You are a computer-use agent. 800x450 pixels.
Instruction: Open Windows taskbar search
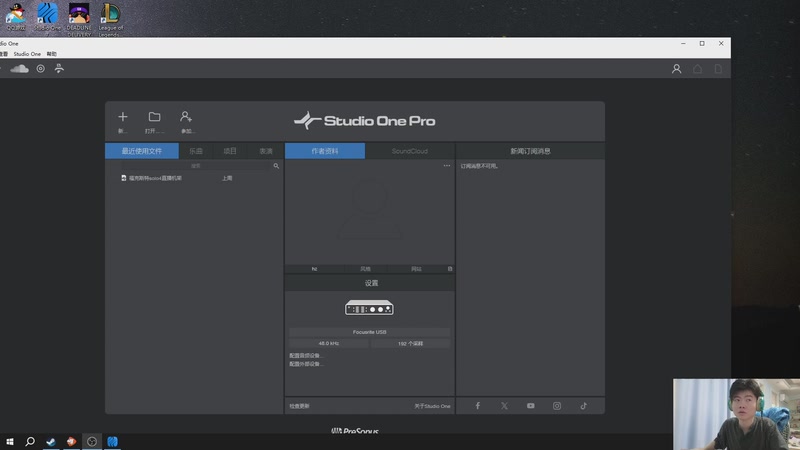point(30,441)
